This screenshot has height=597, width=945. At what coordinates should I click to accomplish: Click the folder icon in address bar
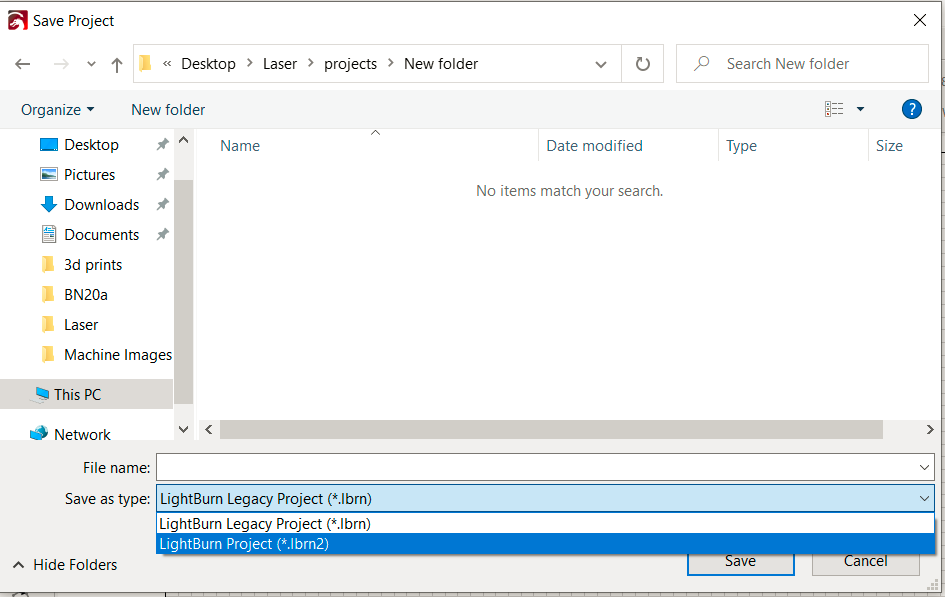[x=145, y=63]
